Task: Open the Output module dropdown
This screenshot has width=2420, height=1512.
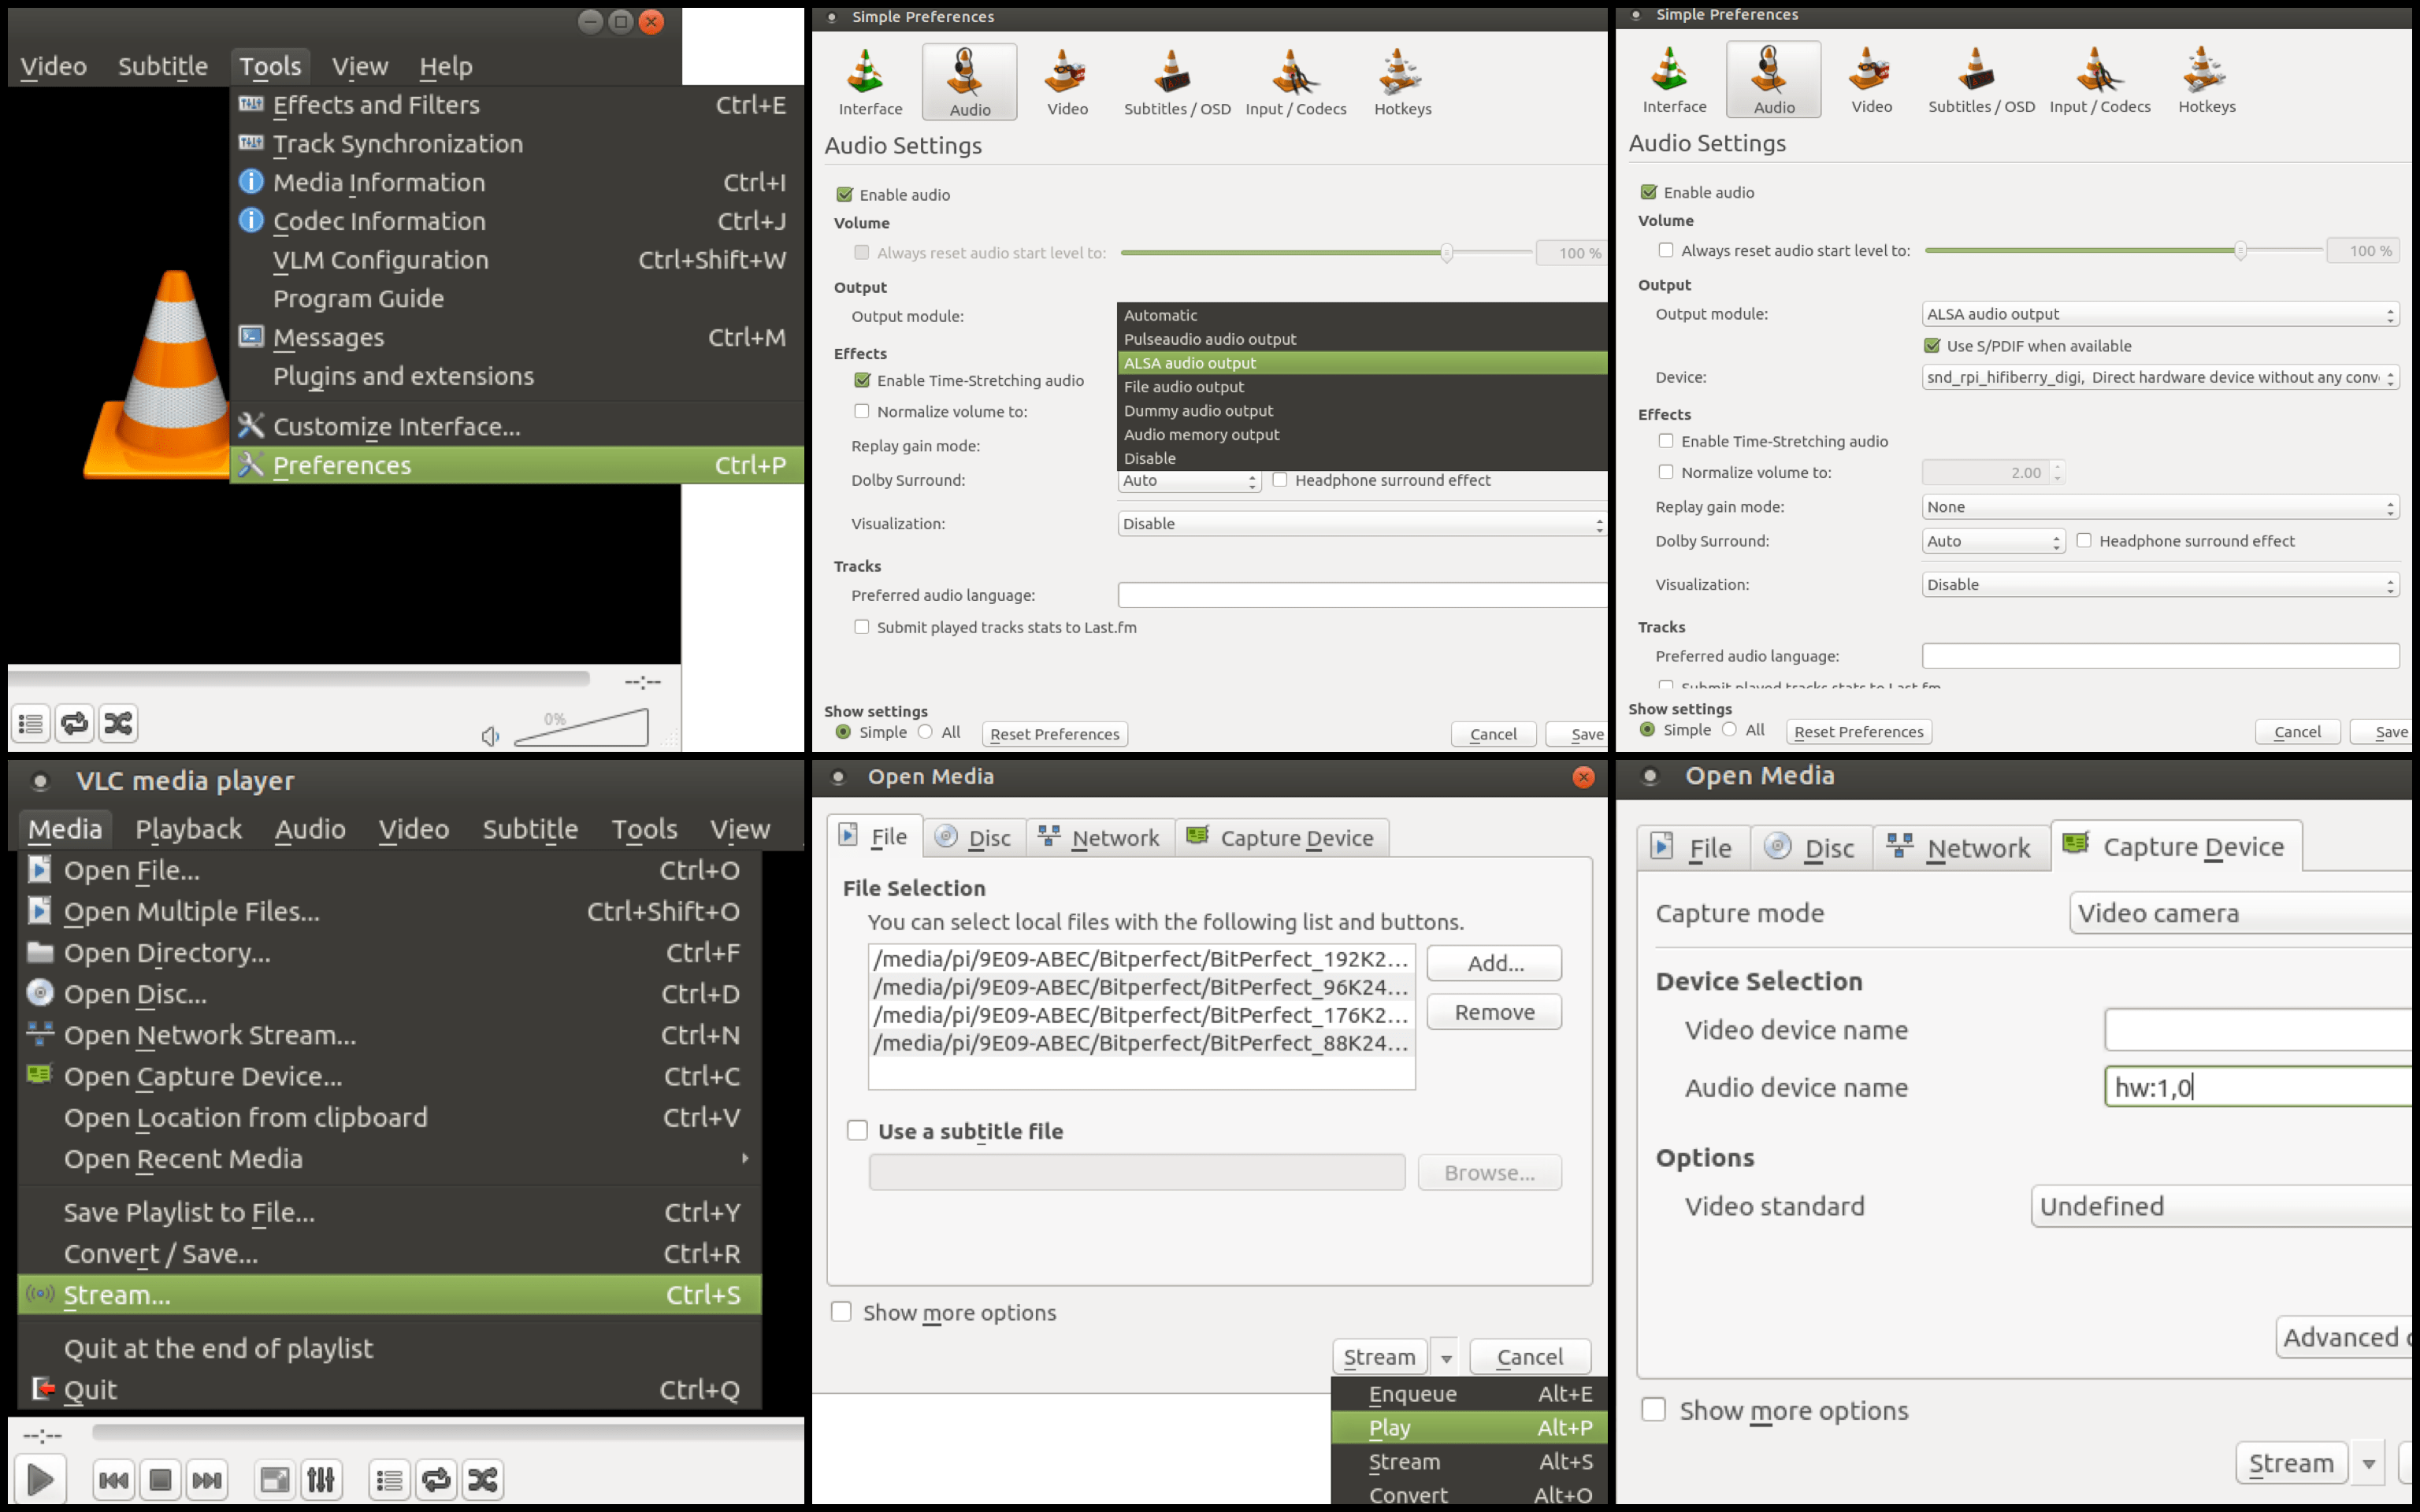Action: click(x=2159, y=313)
